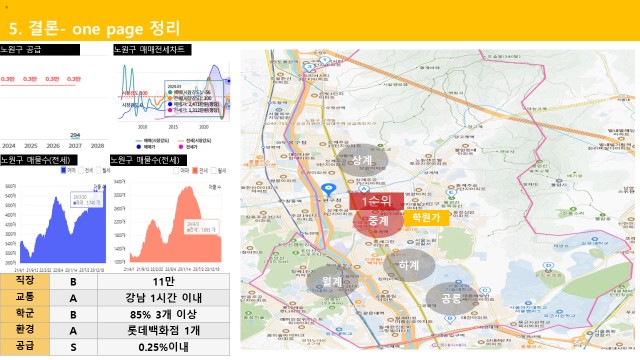
Task: Toggle 매매 checkbox on the orange listings chart
Action: pos(176,171)
